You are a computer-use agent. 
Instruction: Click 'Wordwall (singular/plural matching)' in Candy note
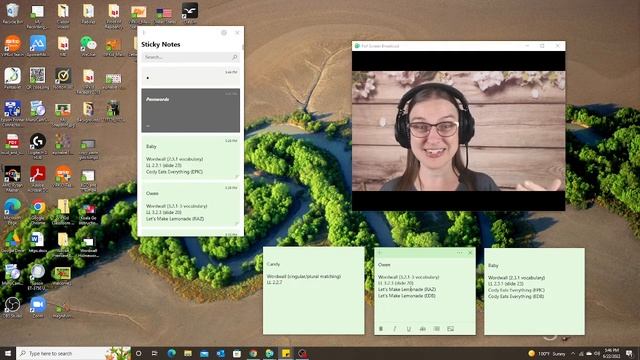click(x=304, y=276)
